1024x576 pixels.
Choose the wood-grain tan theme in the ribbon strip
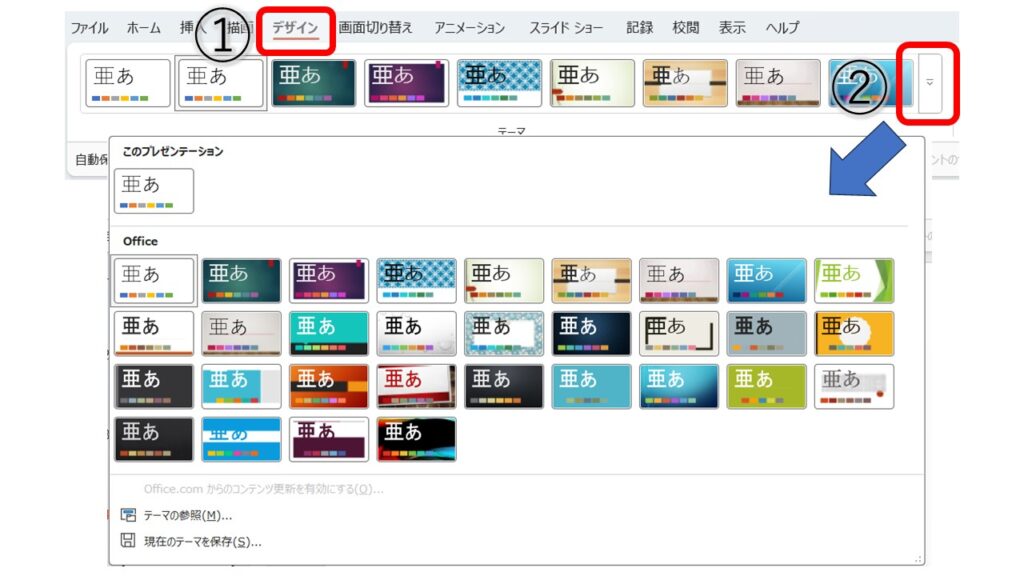coord(684,83)
